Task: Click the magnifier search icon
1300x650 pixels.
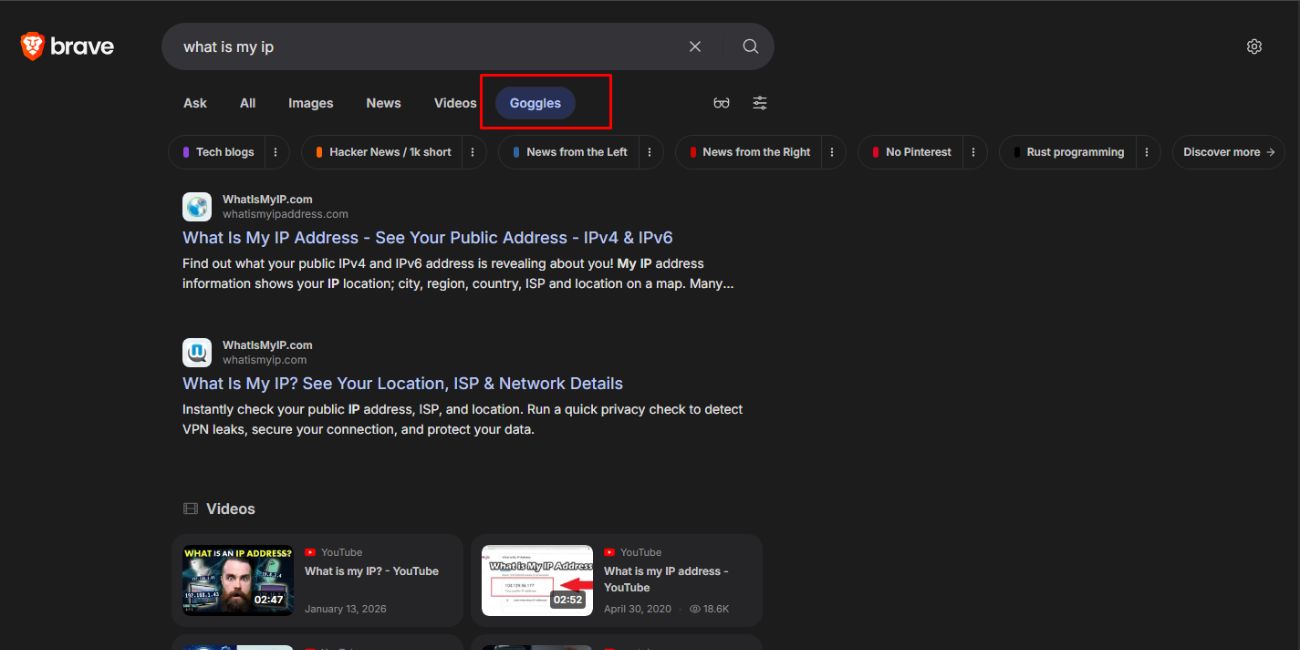Action: click(x=750, y=47)
